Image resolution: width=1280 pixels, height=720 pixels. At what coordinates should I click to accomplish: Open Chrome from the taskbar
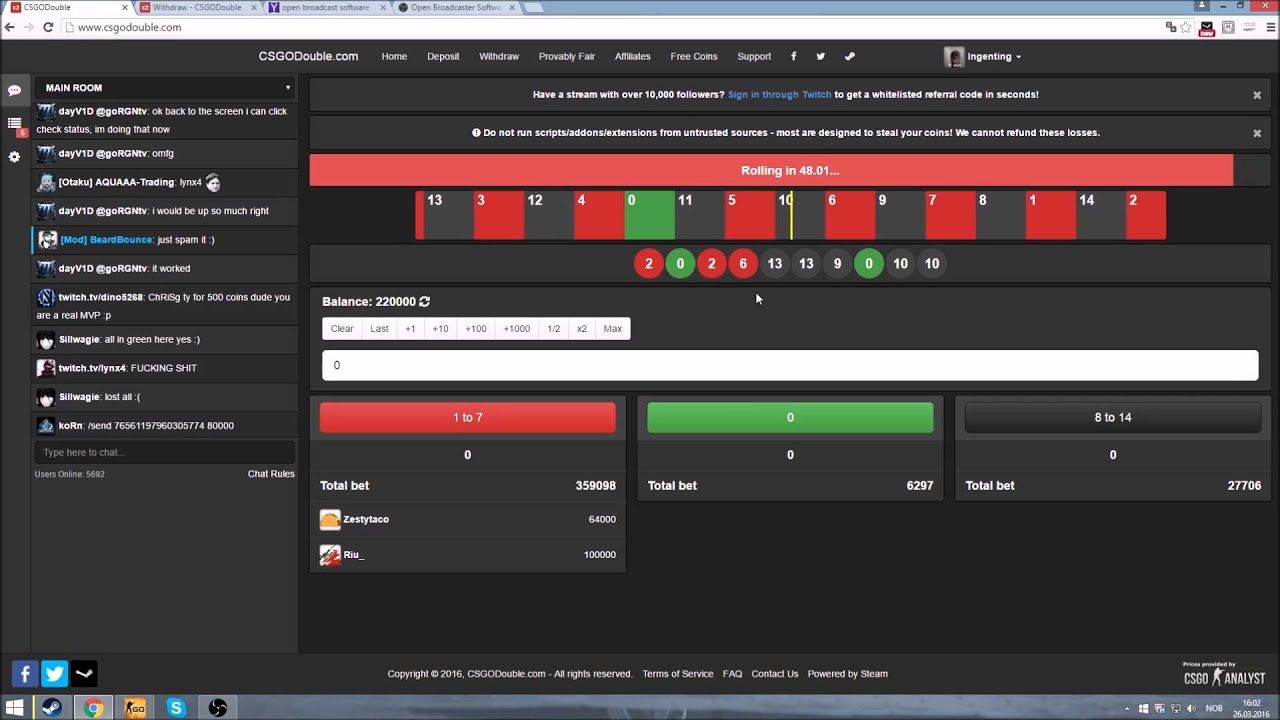(93, 708)
